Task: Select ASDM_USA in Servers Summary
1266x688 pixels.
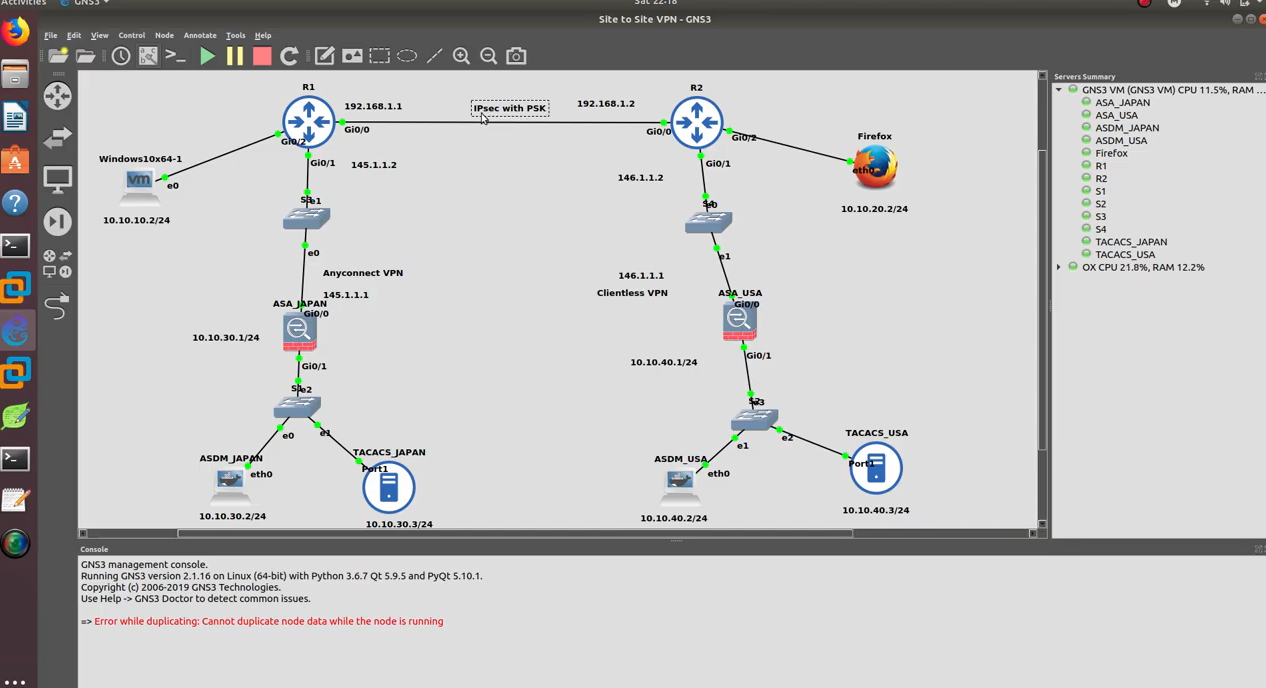Action: coord(1121,140)
